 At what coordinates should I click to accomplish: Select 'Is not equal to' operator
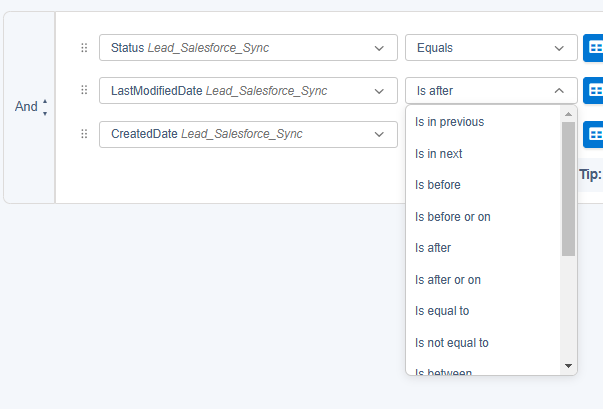tap(451, 343)
